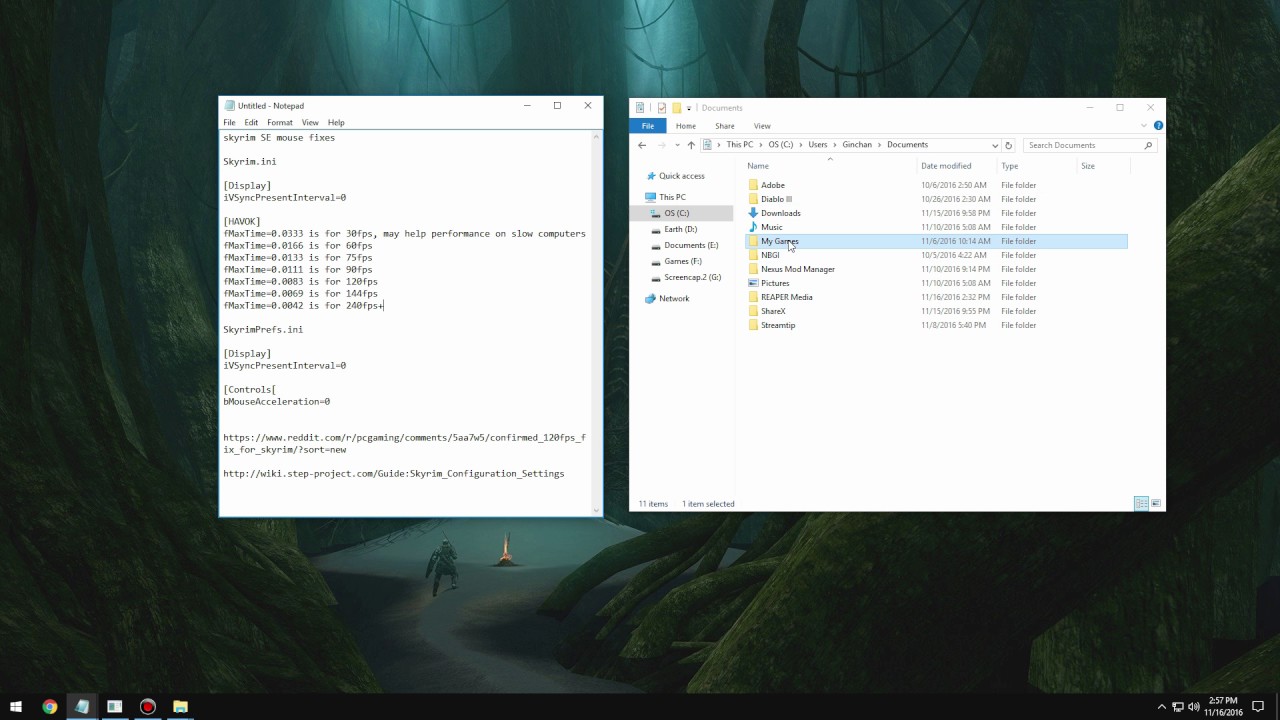The height and width of the screenshot is (720, 1280).
Task: Expand the Explorer ribbon chevron
Action: 1144,126
